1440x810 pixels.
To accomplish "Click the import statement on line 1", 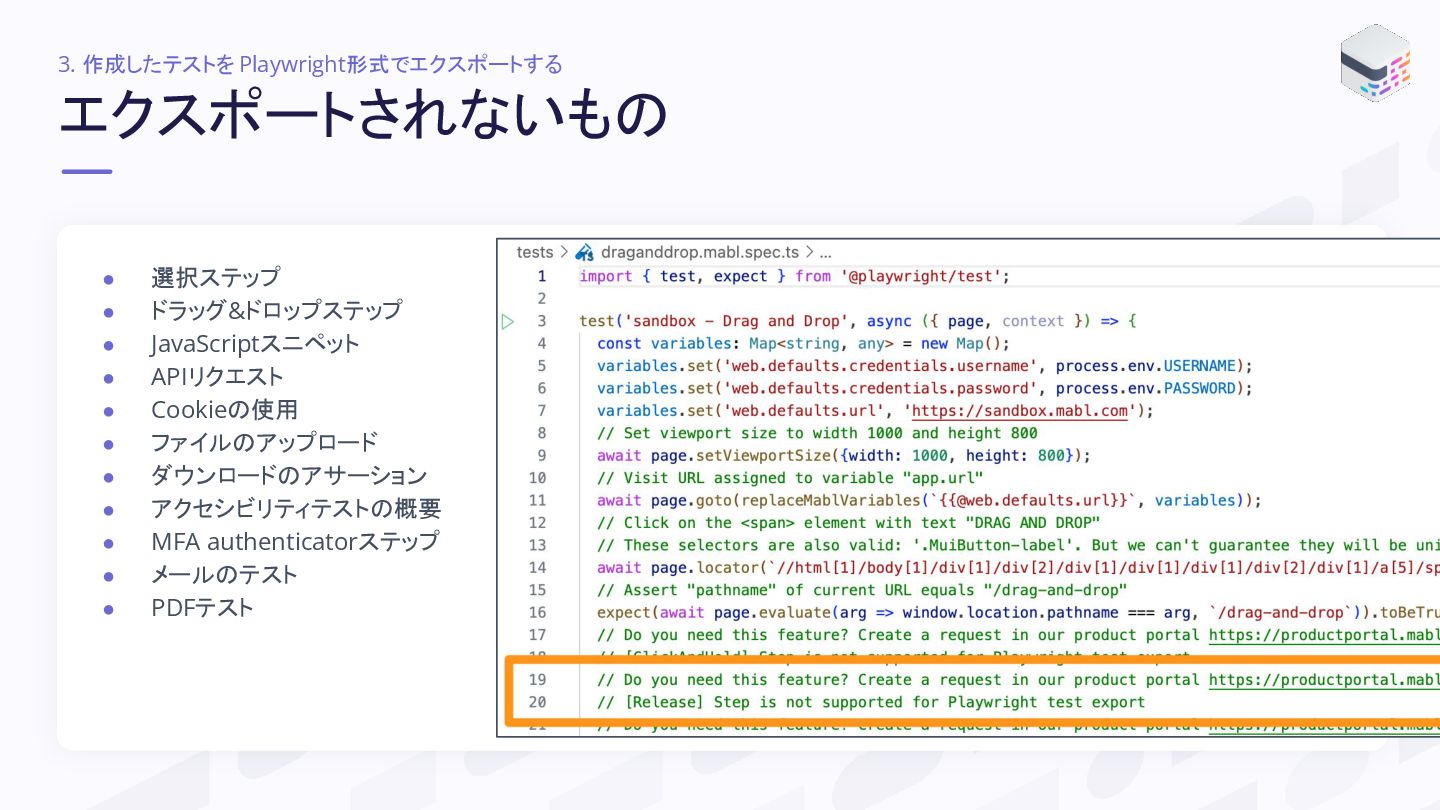I will tap(795, 276).
